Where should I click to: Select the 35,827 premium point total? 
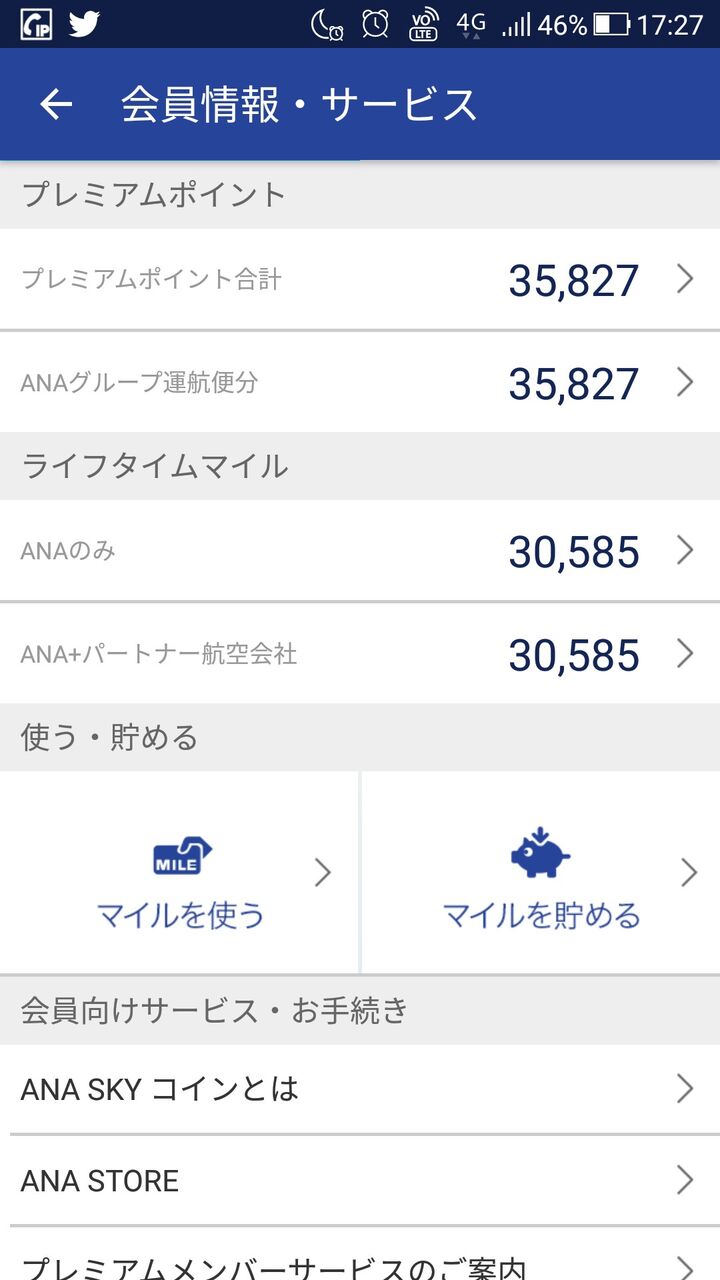(x=573, y=280)
